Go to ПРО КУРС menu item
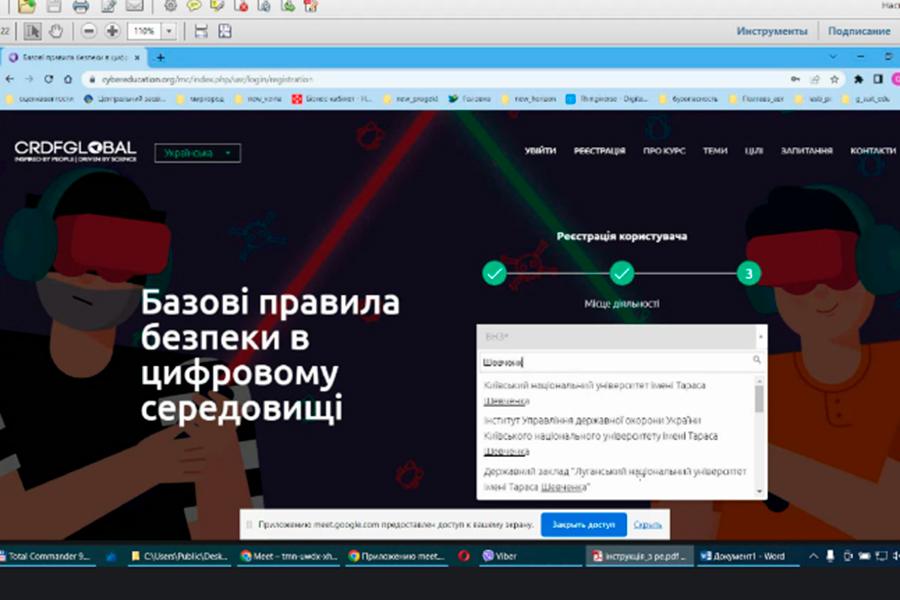This screenshot has height=600, width=900. click(x=664, y=151)
